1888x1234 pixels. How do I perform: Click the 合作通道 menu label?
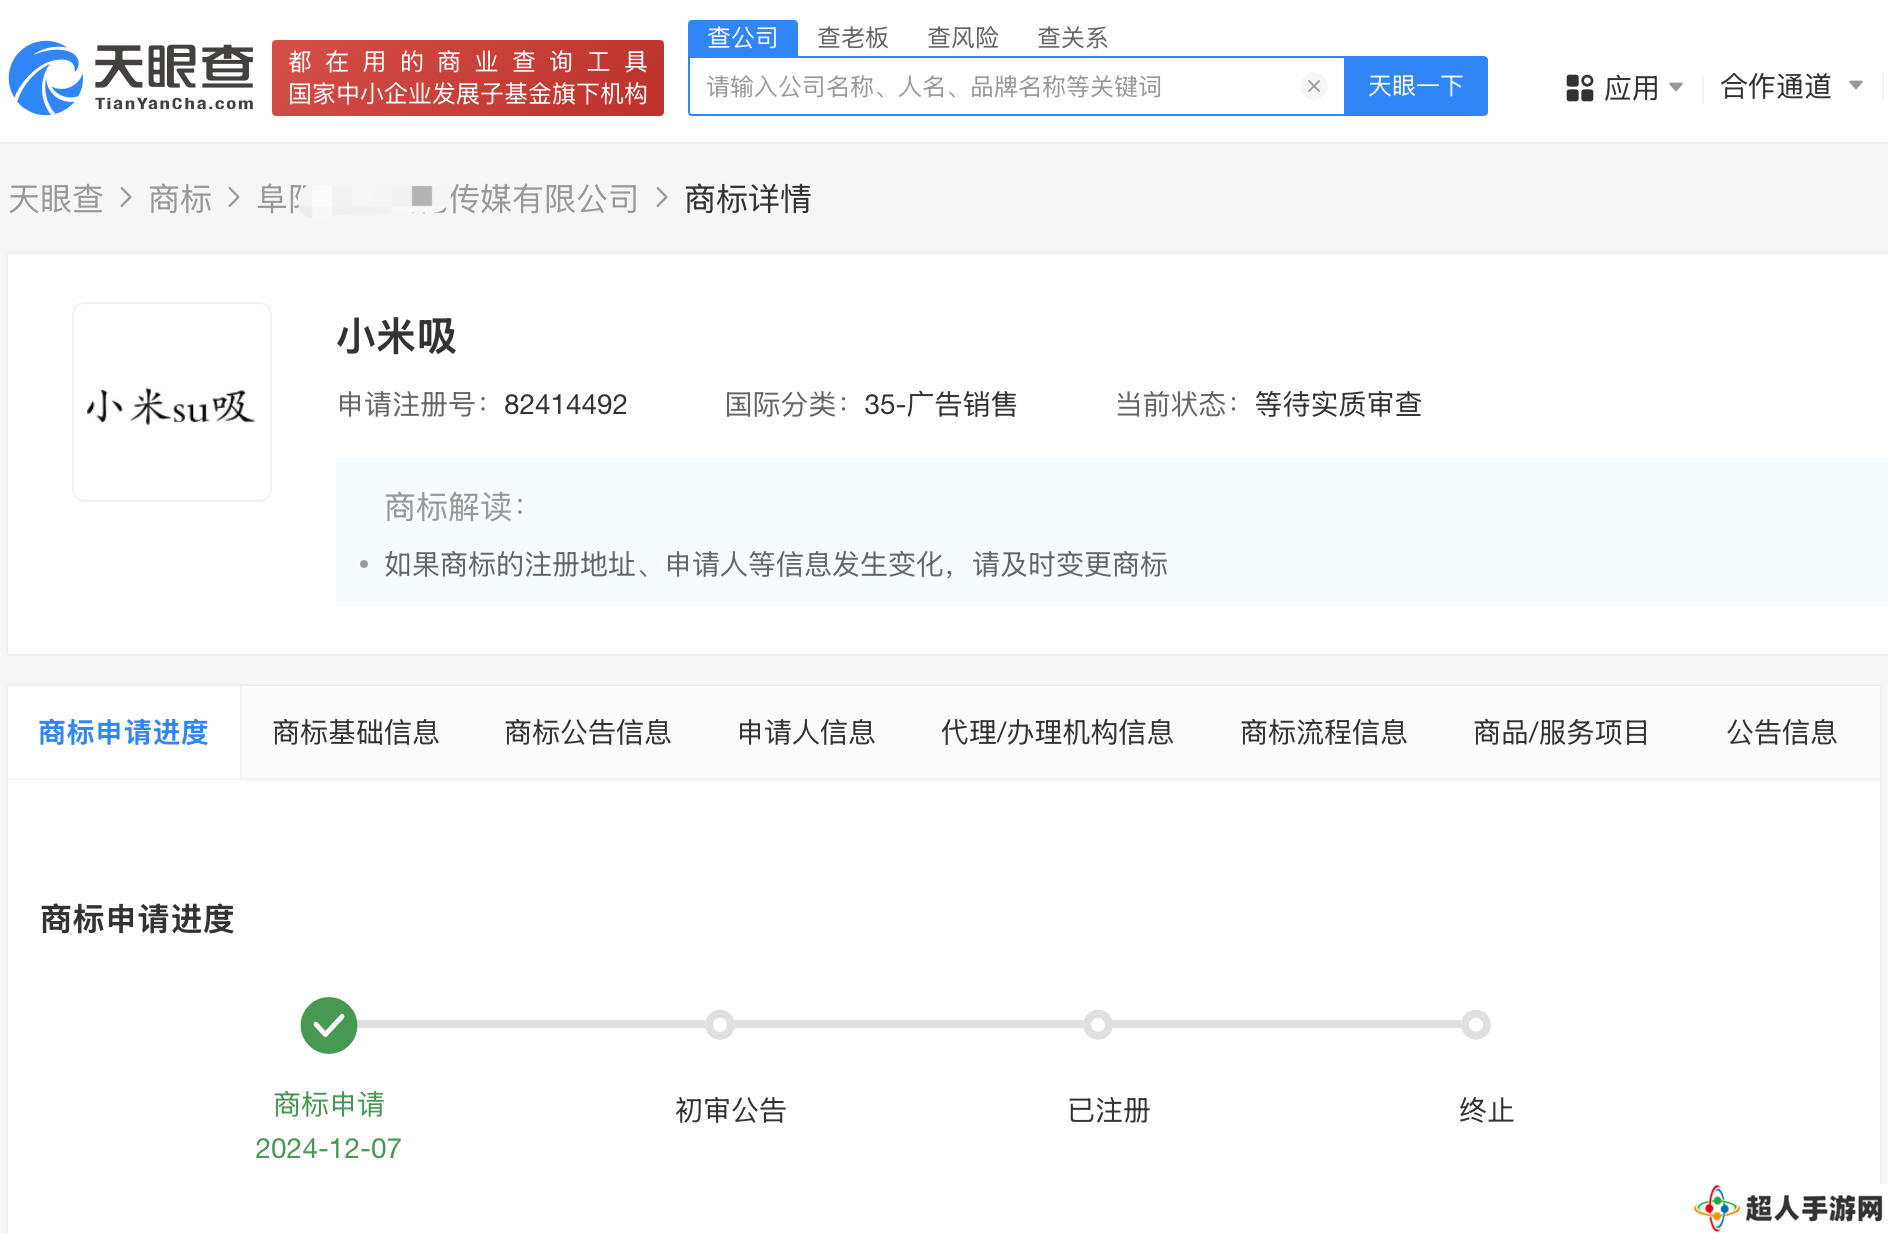1776,86
